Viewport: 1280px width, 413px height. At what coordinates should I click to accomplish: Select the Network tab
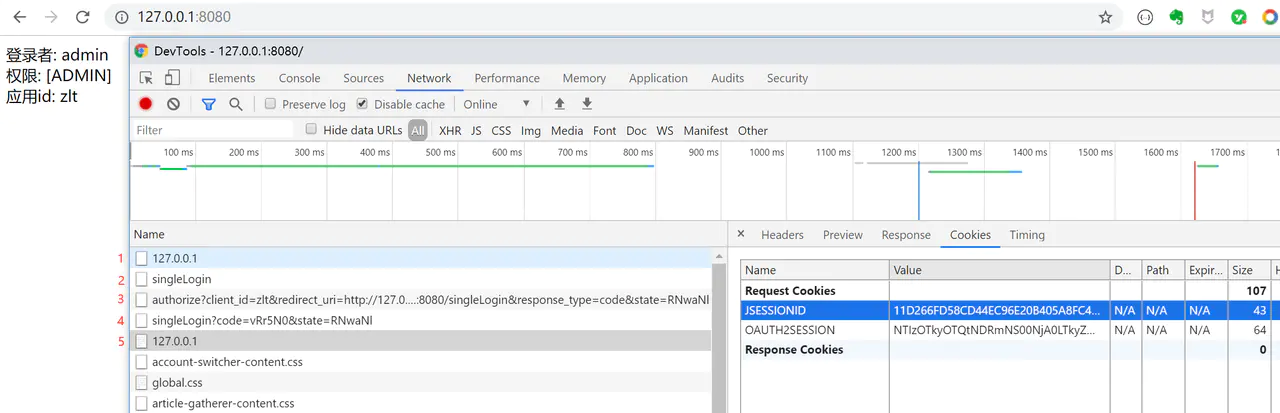(x=429, y=78)
